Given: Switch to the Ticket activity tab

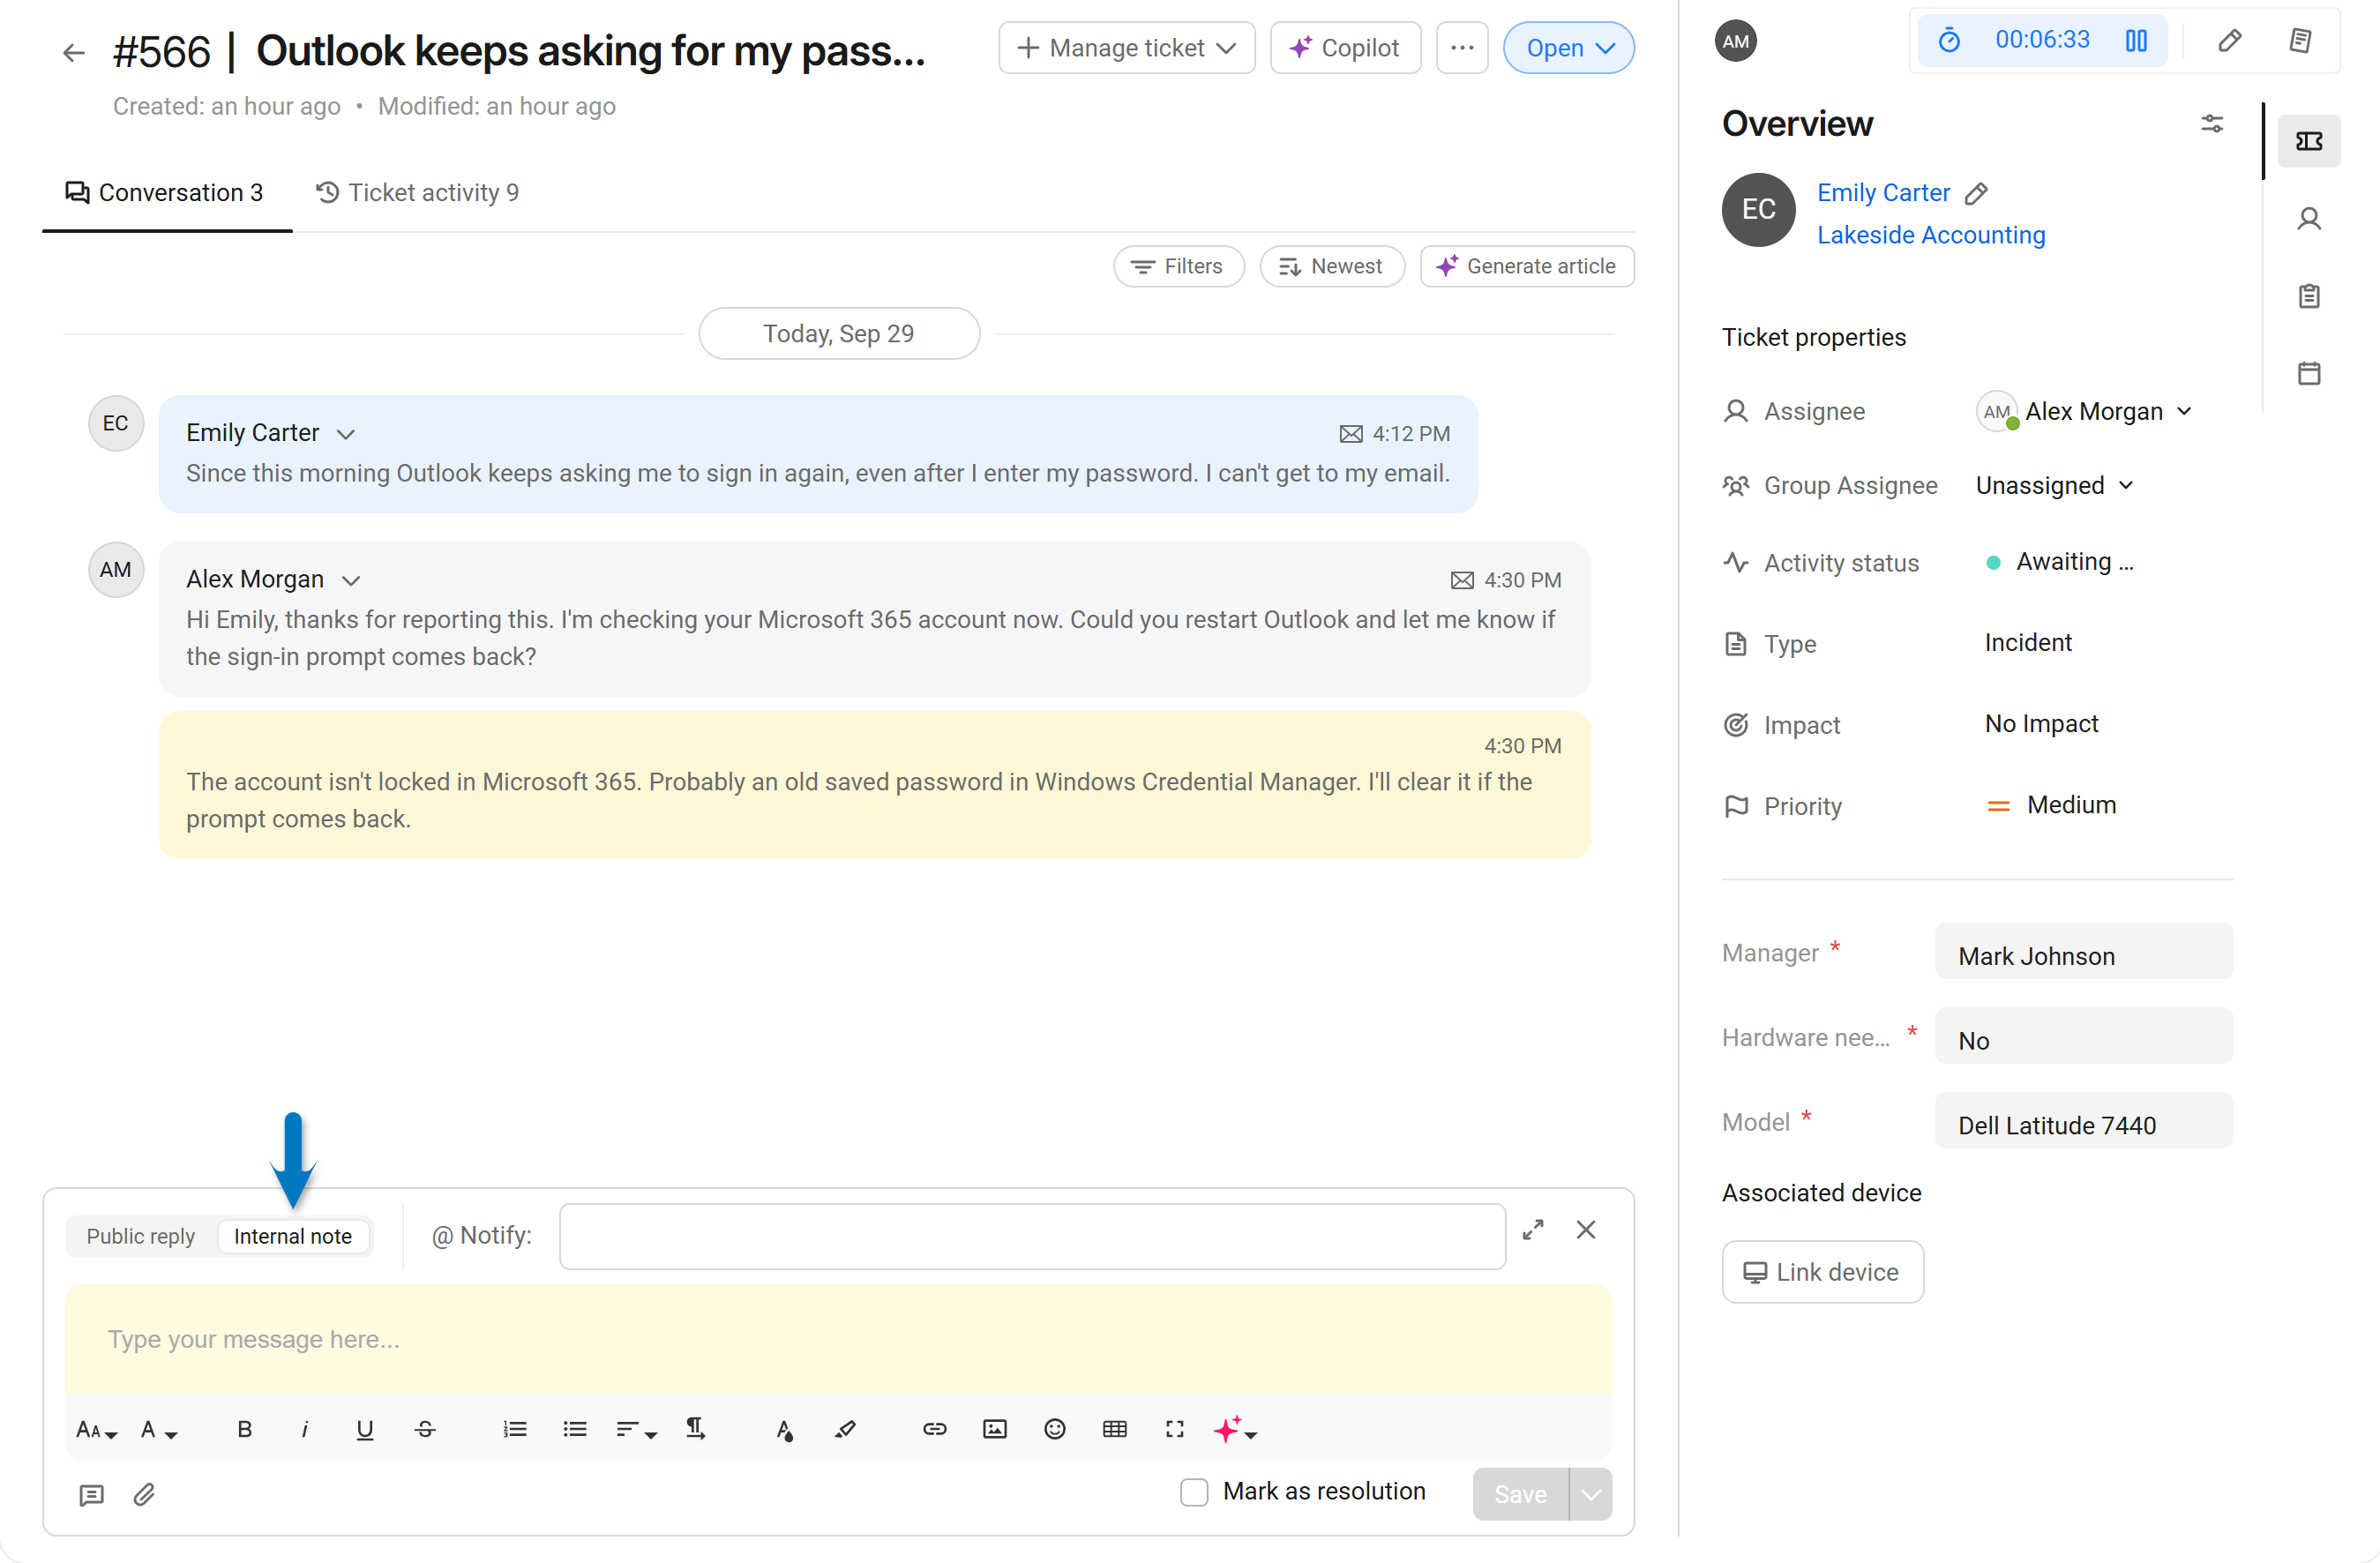Looking at the screenshot, I should 418,192.
